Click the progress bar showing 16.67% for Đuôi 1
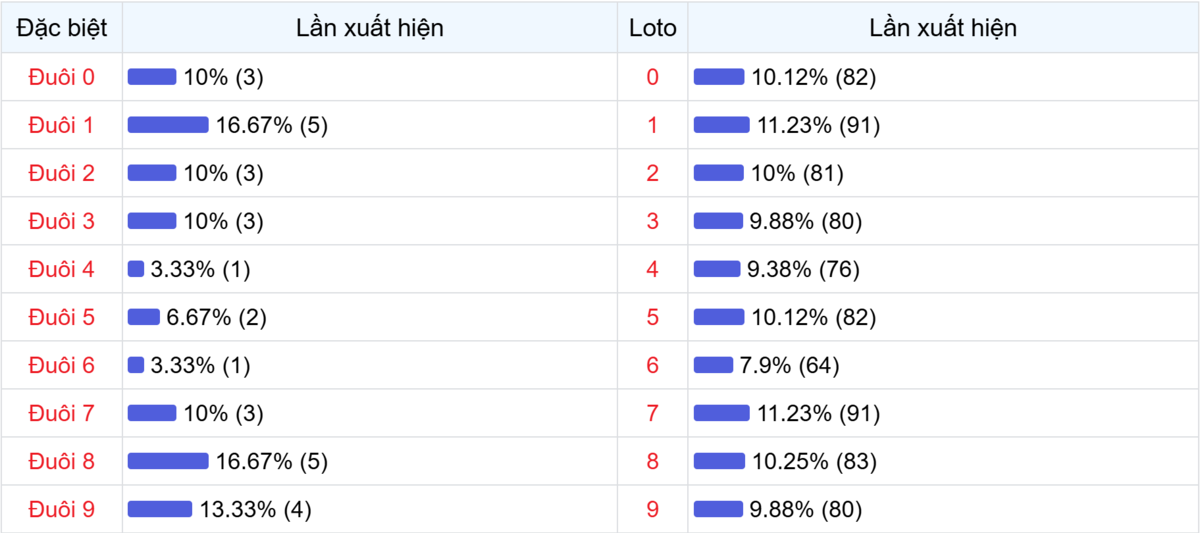 [x=168, y=125]
